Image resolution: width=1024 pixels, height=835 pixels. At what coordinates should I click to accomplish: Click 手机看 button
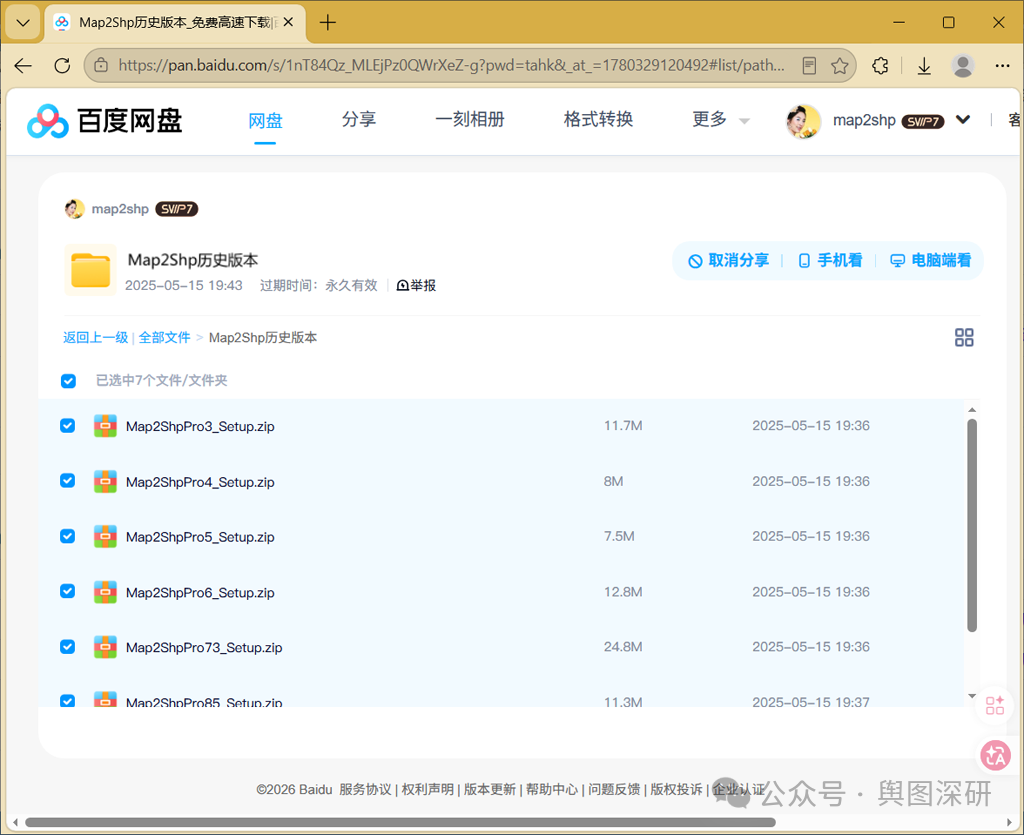[830, 260]
